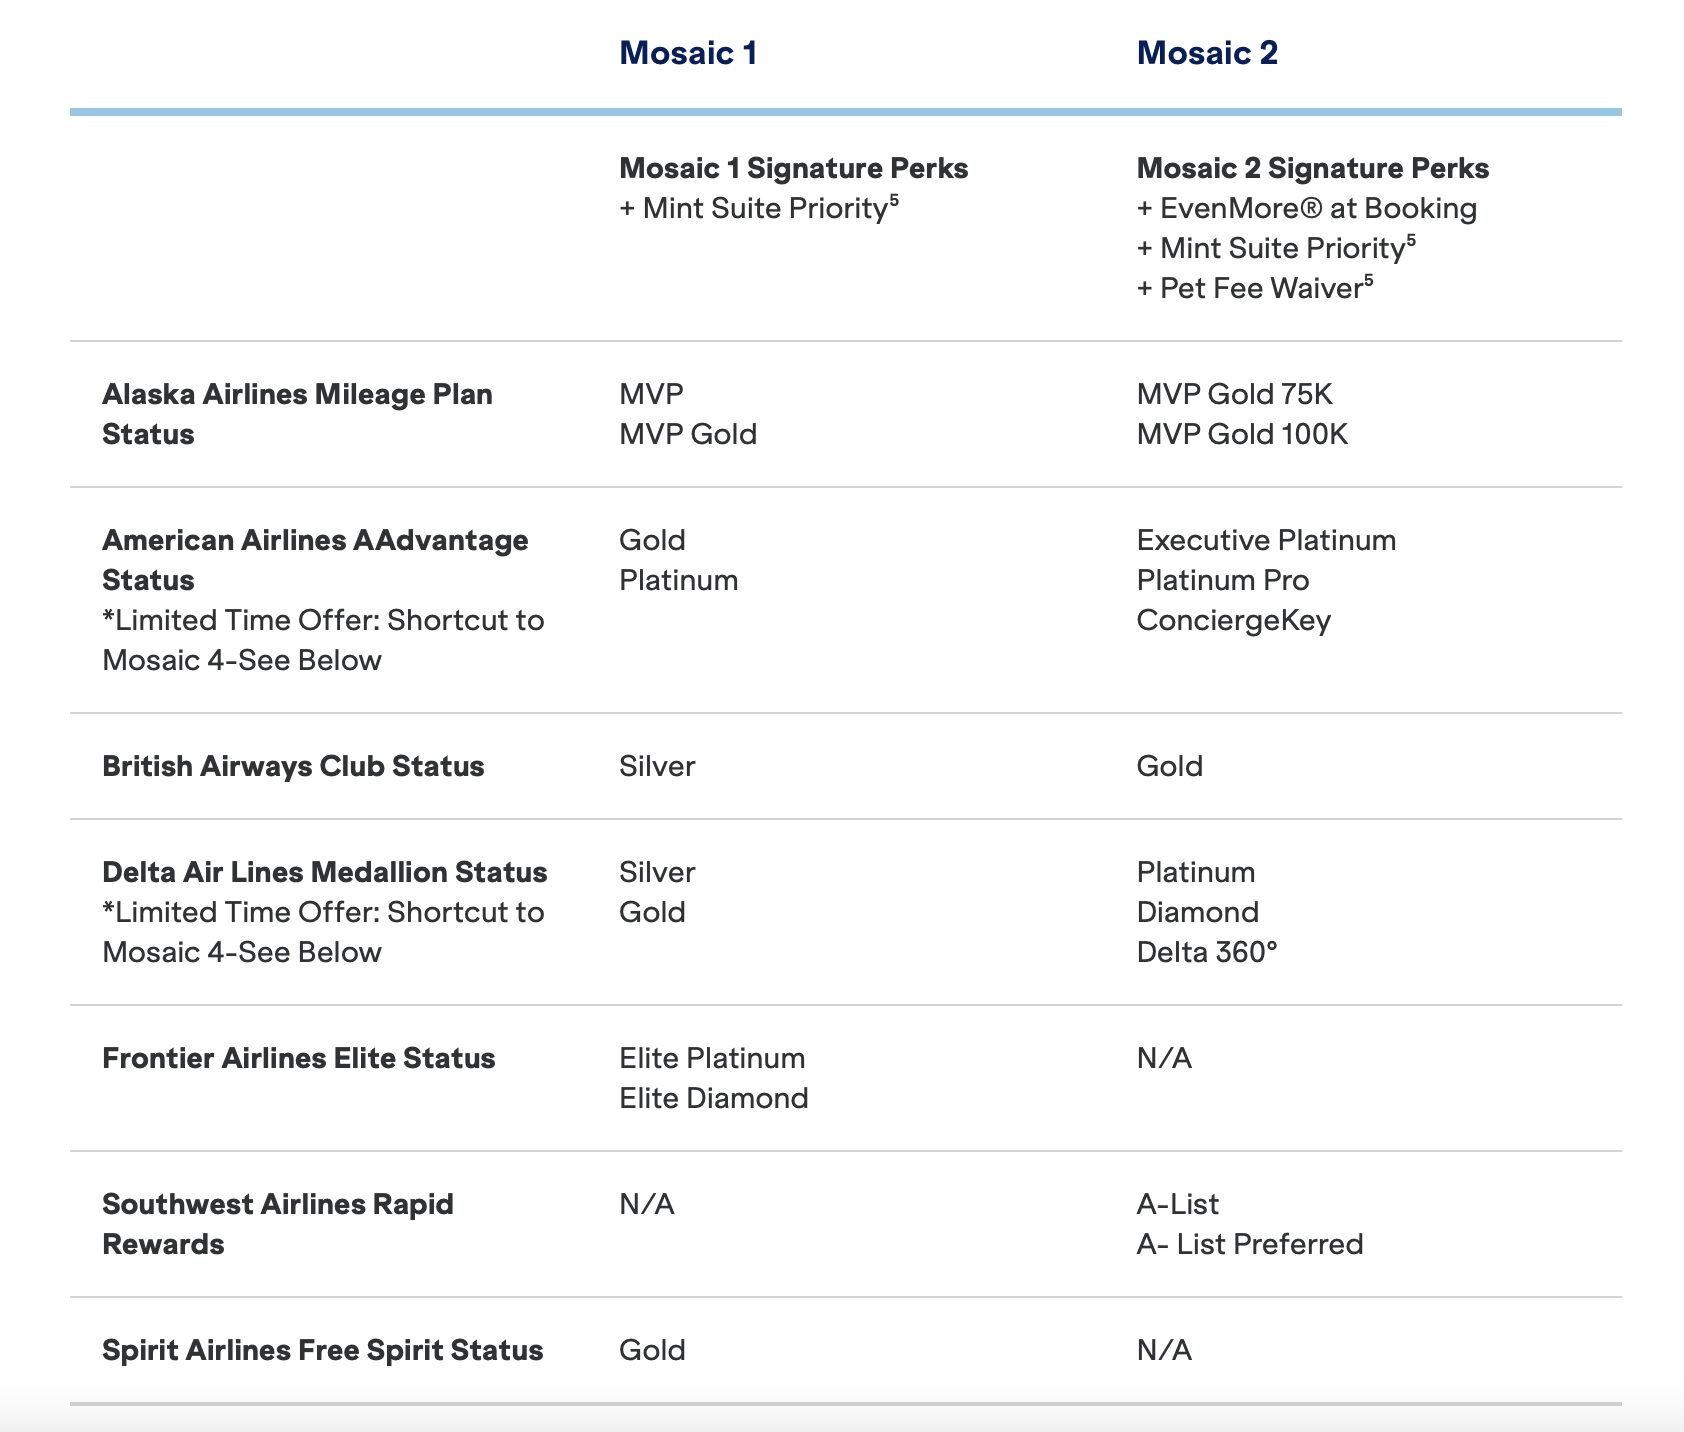This screenshot has height=1432, width=1684.
Task: Select the Southwest Airlines Rapid Rewards label
Action: (278, 1224)
